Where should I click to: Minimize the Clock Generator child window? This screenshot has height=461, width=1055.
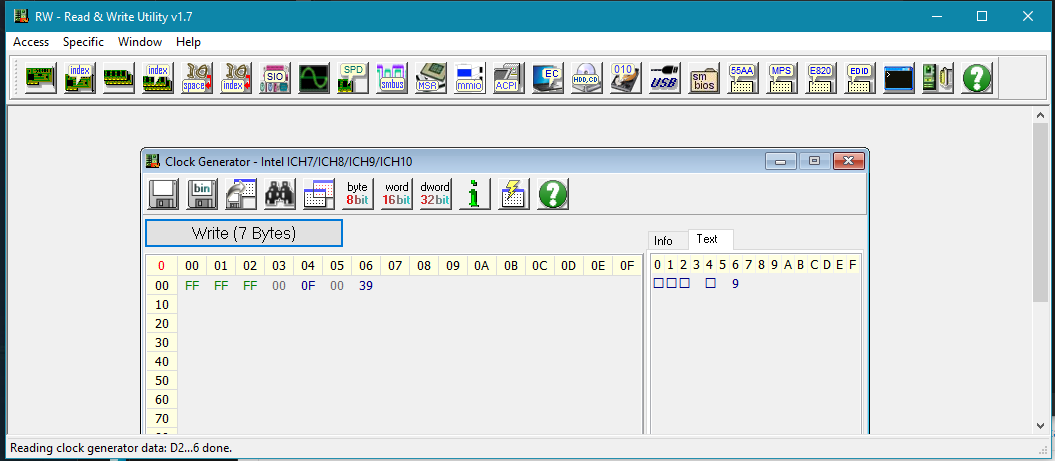click(x=780, y=162)
